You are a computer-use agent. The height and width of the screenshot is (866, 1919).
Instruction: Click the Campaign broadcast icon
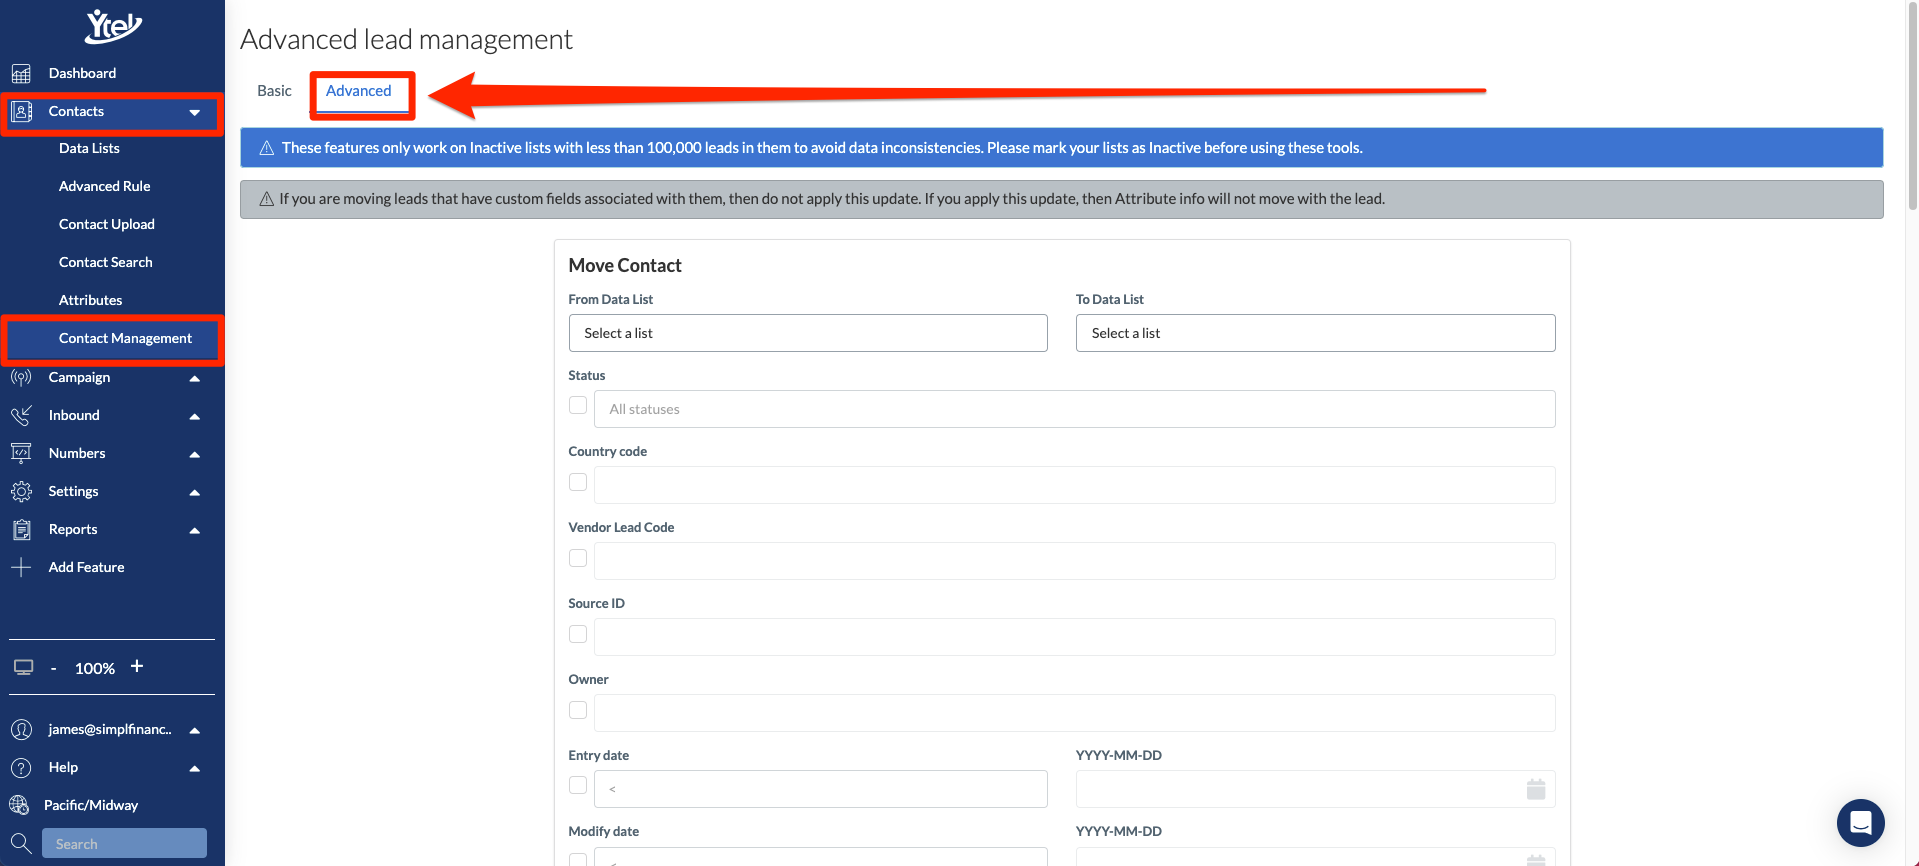(21, 377)
